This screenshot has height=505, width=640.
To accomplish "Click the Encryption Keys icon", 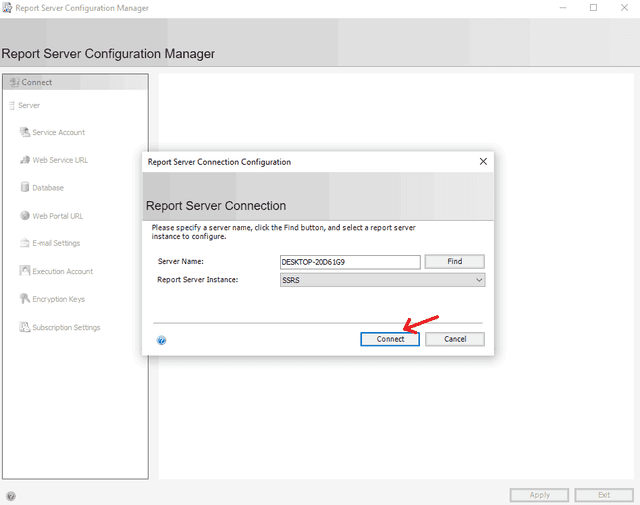I will 25,299.
